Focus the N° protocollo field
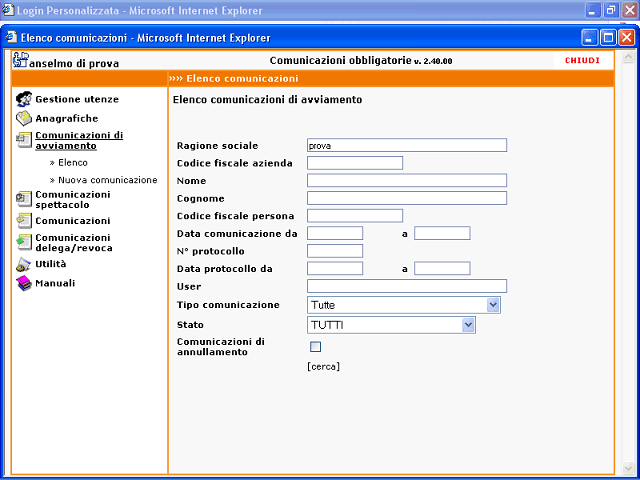The width and height of the screenshot is (640, 480). click(x=335, y=251)
